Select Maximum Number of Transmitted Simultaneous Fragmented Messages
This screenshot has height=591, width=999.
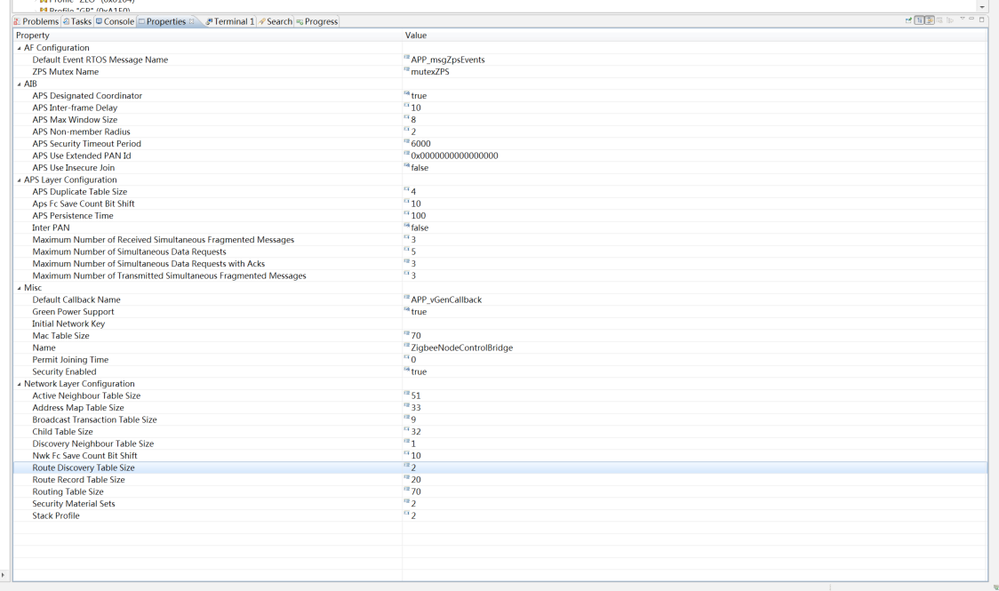click(x=169, y=276)
